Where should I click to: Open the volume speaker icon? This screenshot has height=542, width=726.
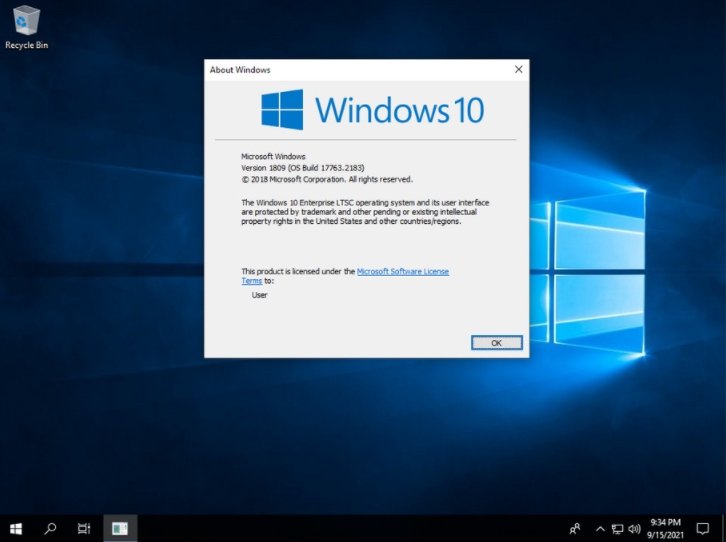pos(634,529)
